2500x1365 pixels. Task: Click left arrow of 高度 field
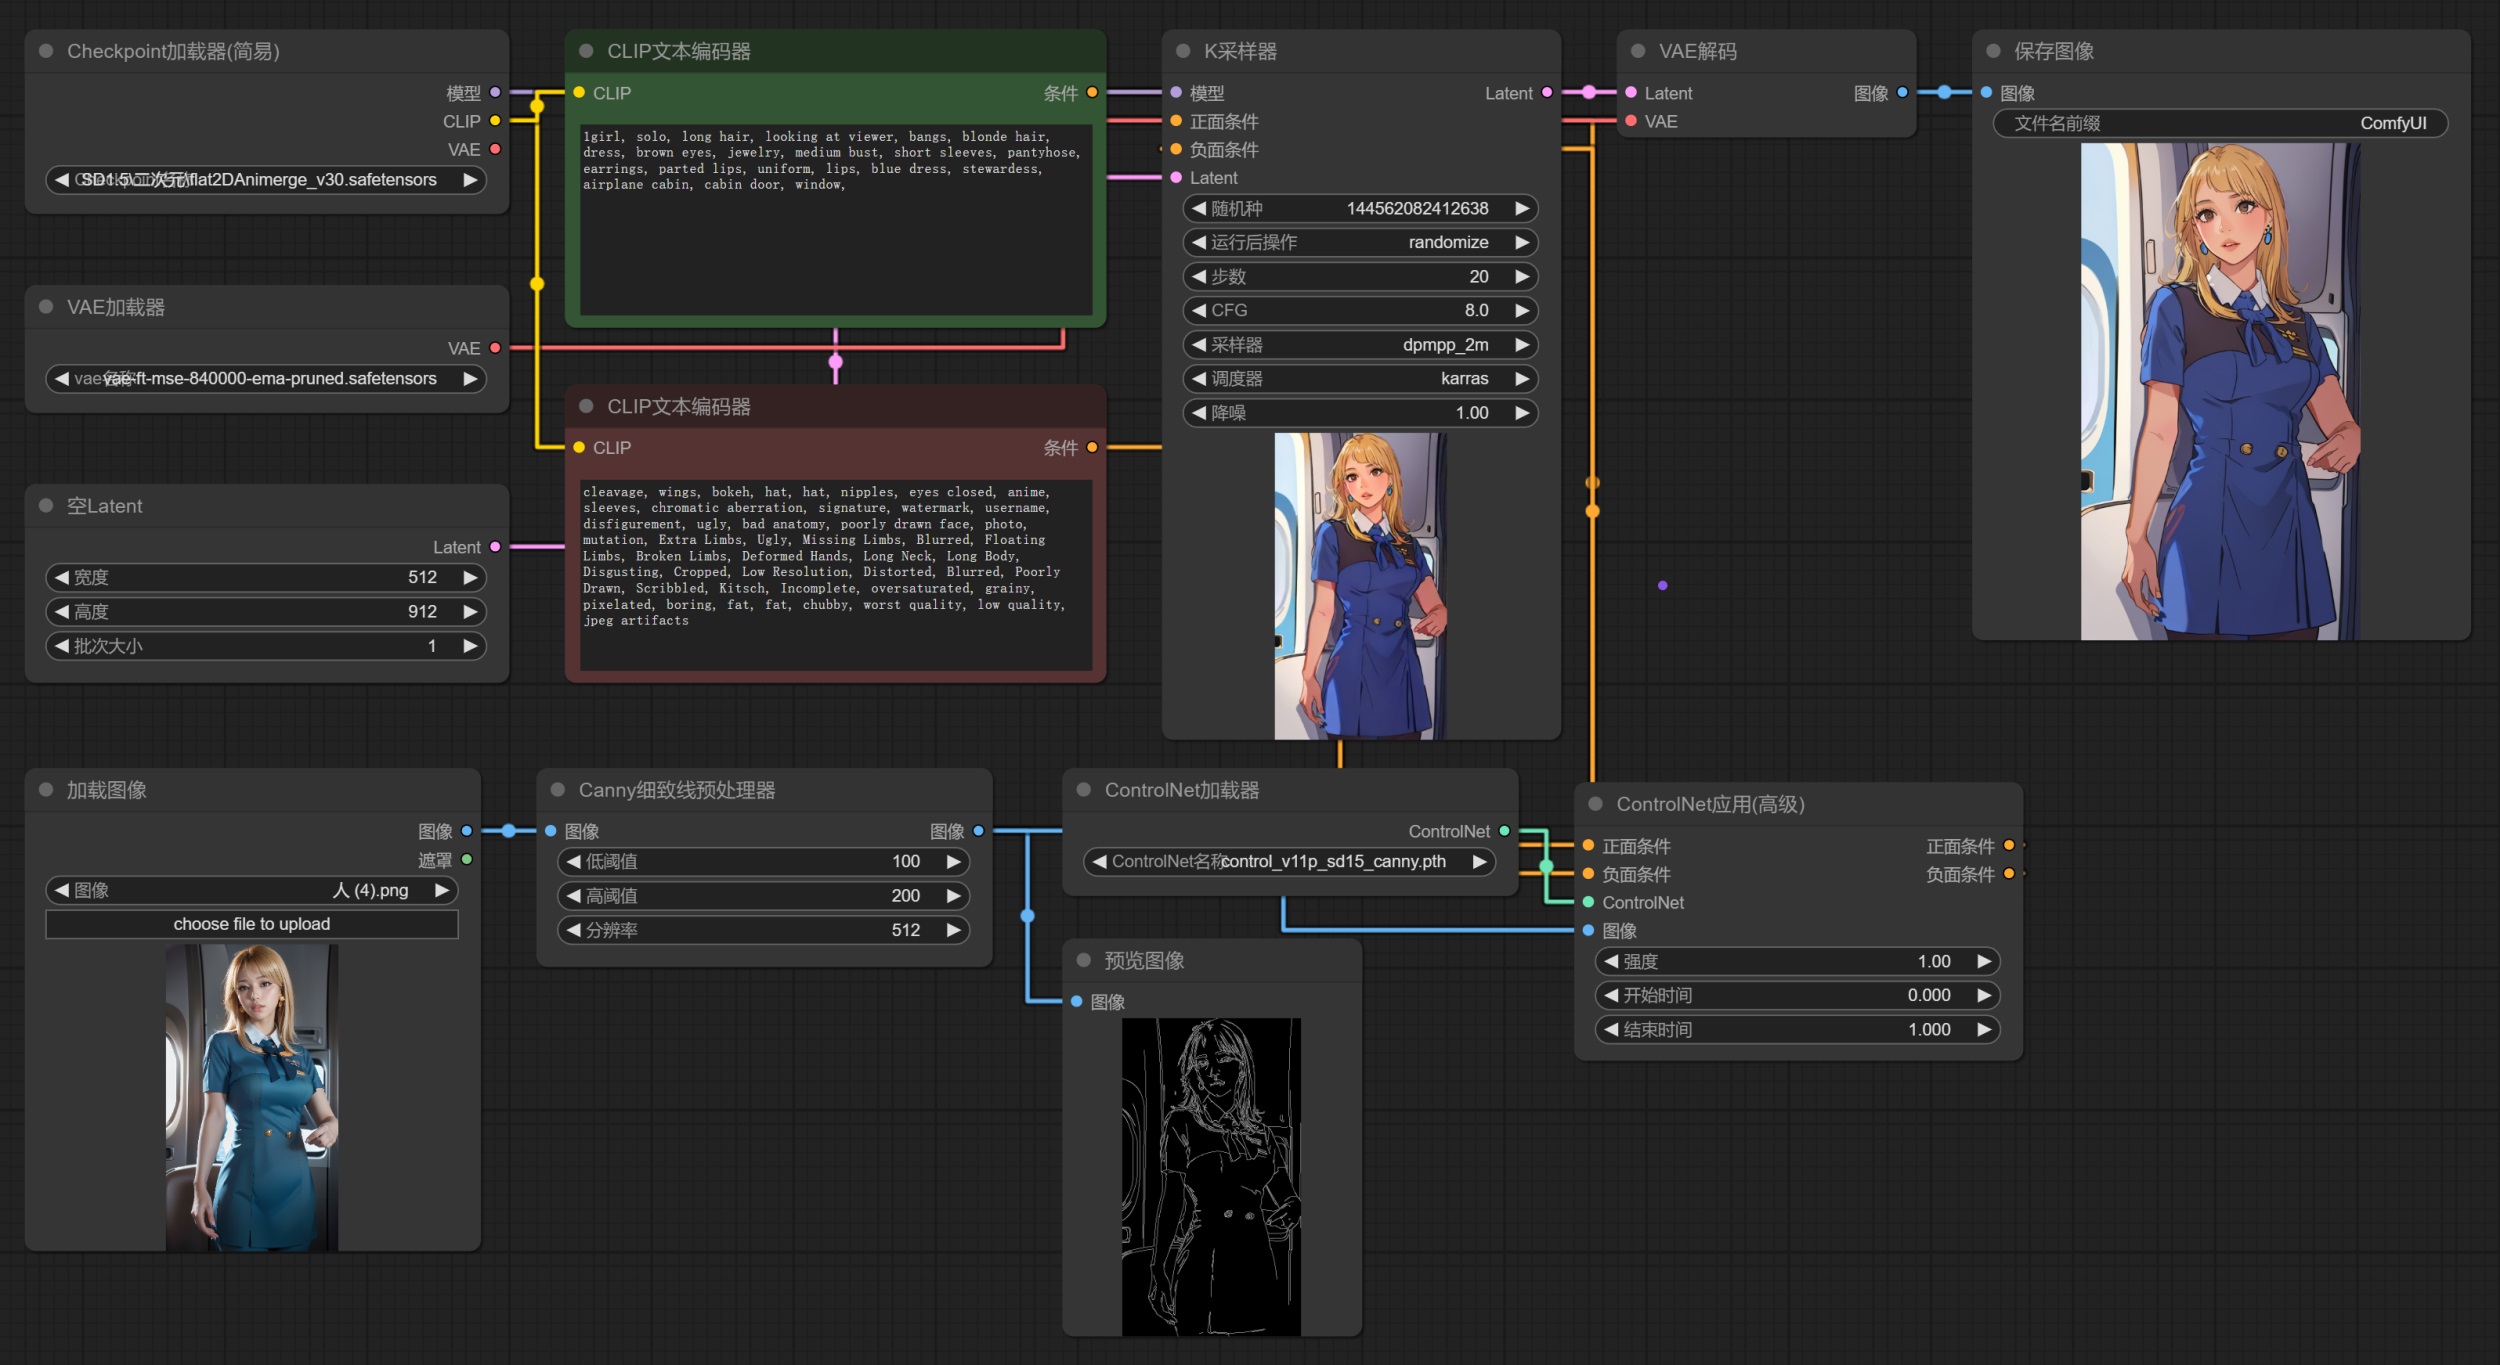[62, 611]
